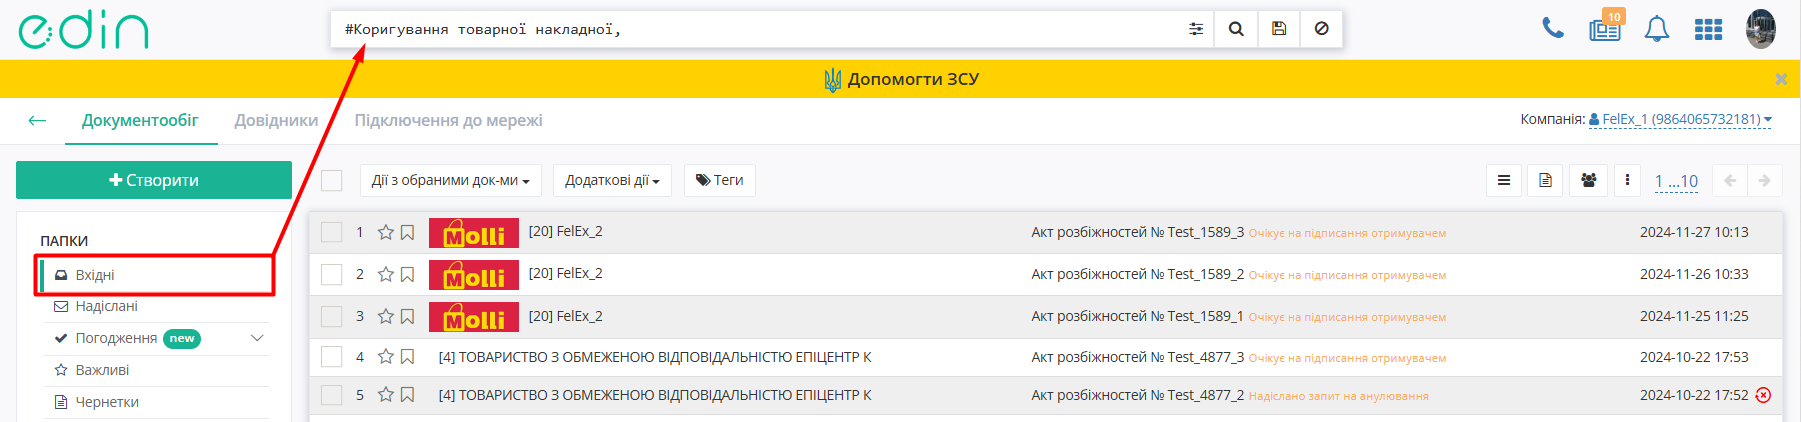Open Акт розбіжностей № Test_4877_2
The height and width of the screenshot is (422, 1801).
[x=1138, y=395]
